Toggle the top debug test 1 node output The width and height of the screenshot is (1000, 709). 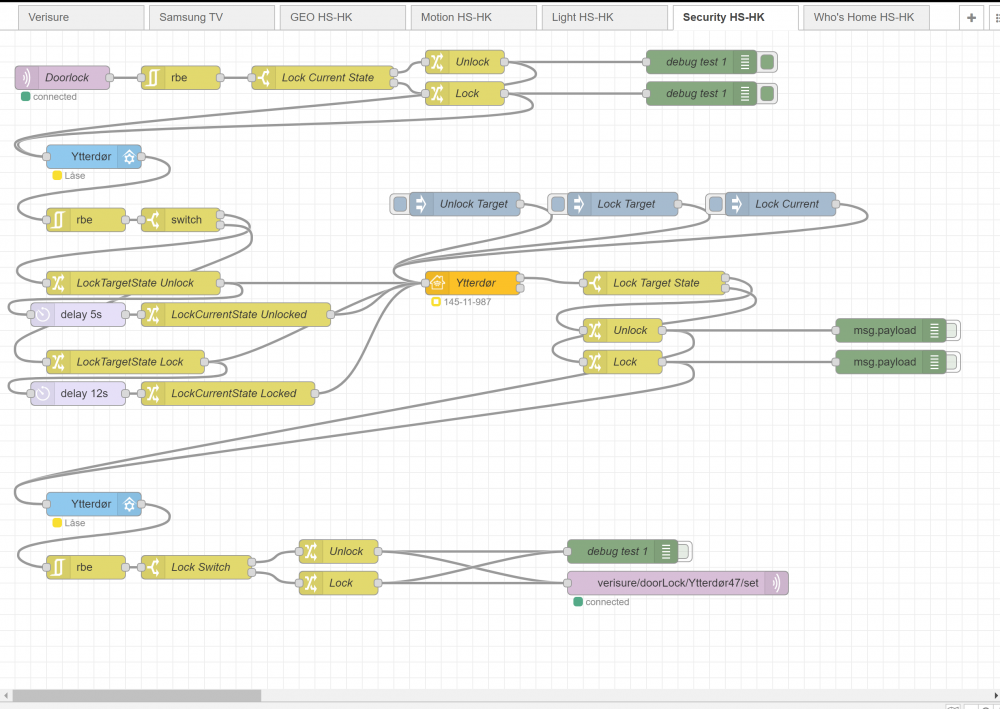point(767,62)
